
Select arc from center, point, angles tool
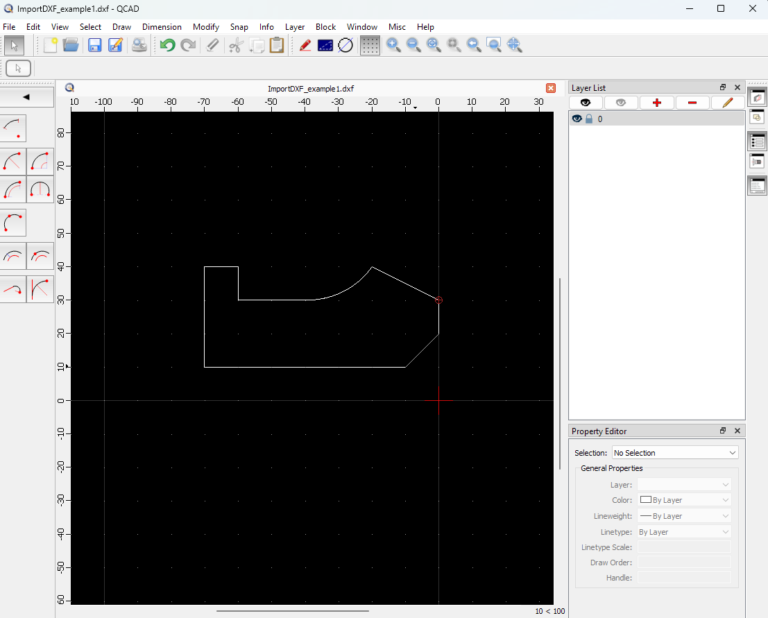pos(13,128)
